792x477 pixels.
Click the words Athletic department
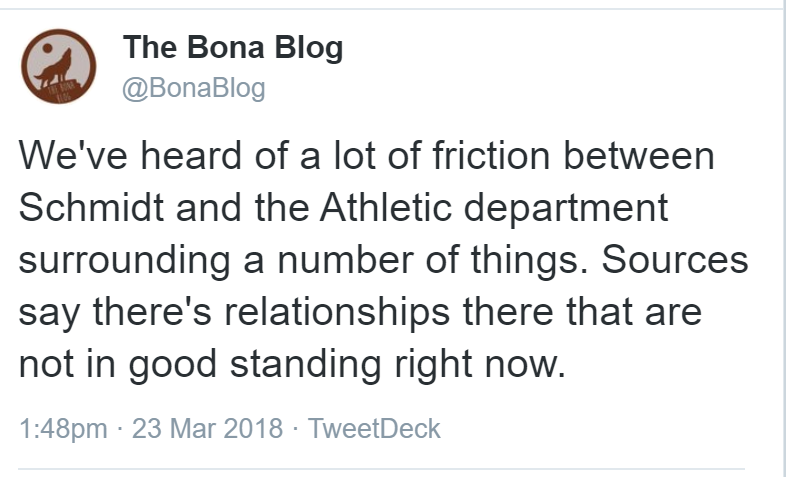point(494,209)
